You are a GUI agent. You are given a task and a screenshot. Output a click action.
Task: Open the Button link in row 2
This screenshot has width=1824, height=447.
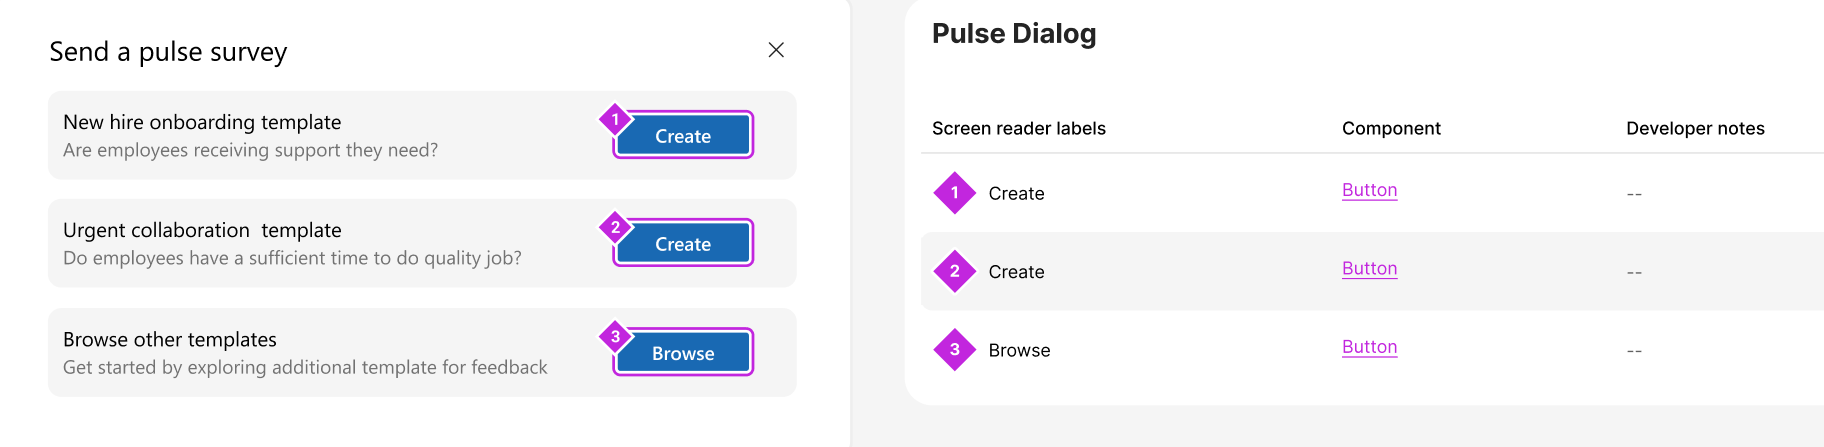tap(1369, 268)
